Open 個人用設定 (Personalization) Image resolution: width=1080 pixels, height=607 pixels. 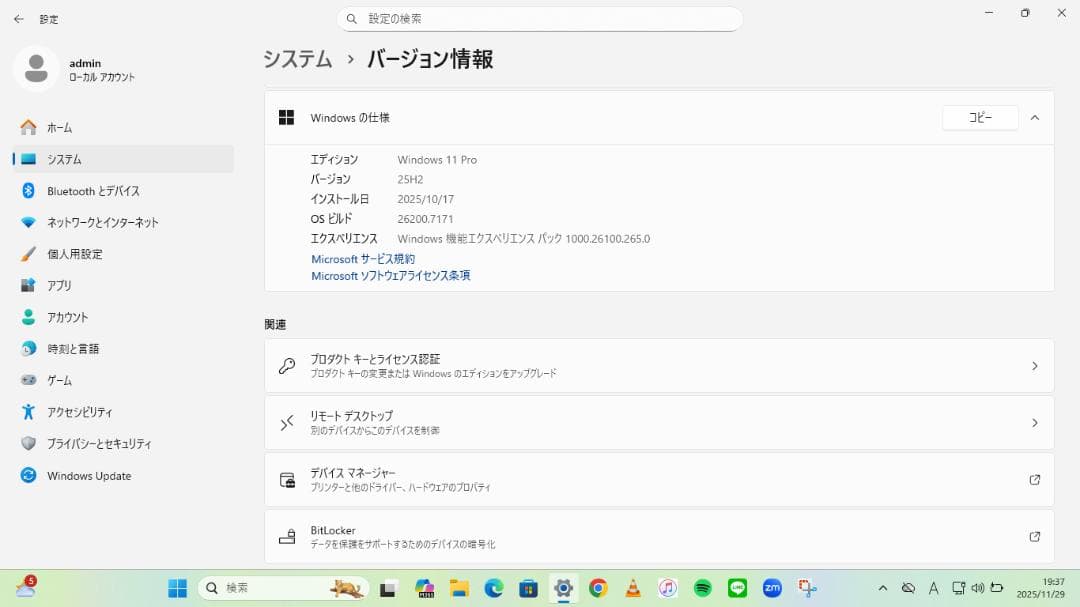[124, 254]
